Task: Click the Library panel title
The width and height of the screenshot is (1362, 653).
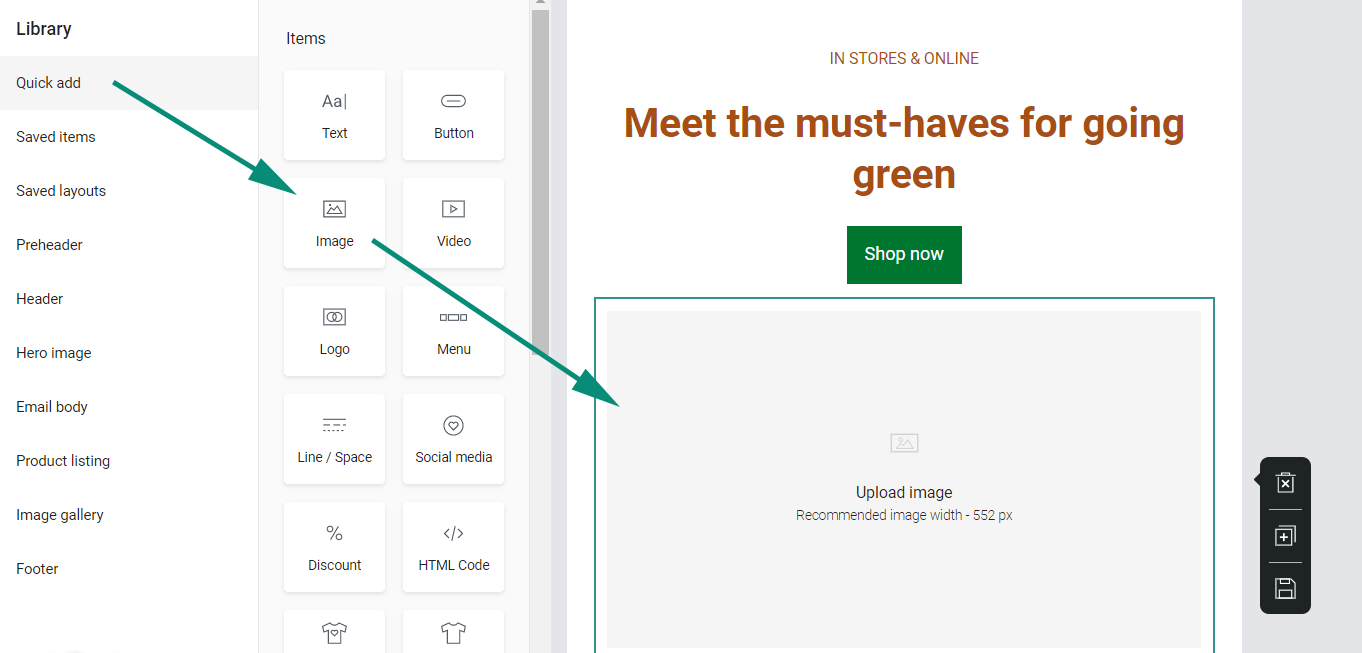Action: point(44,29)
